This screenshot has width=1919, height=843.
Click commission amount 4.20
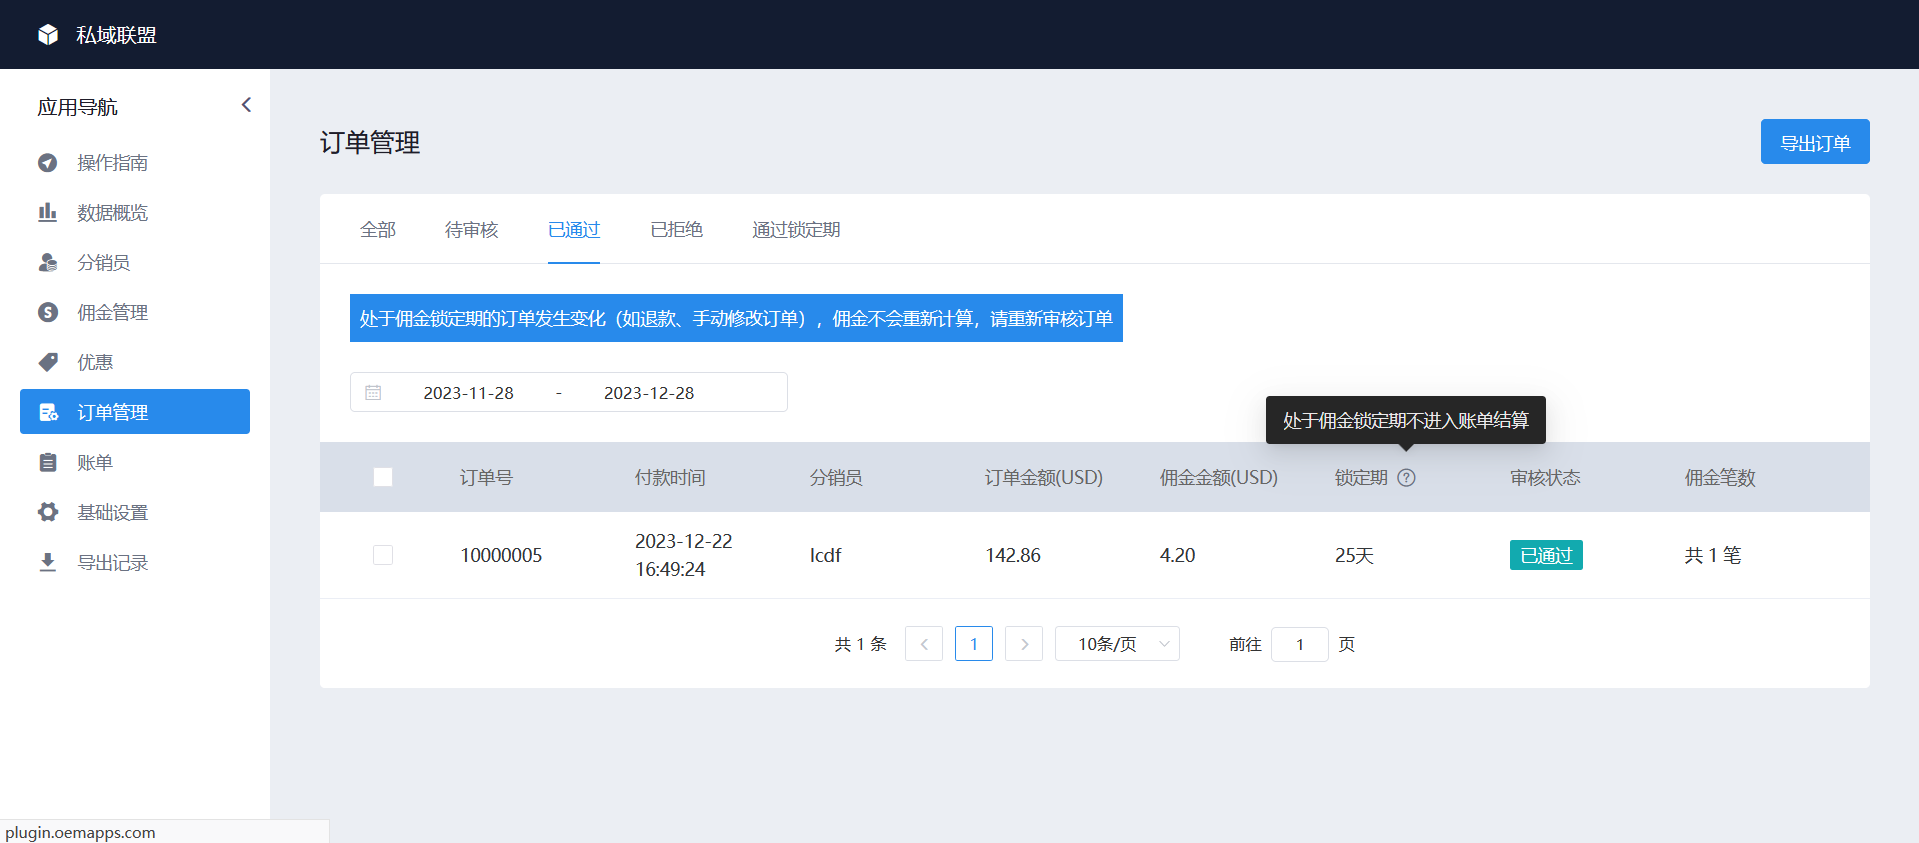coord(1177,555)
